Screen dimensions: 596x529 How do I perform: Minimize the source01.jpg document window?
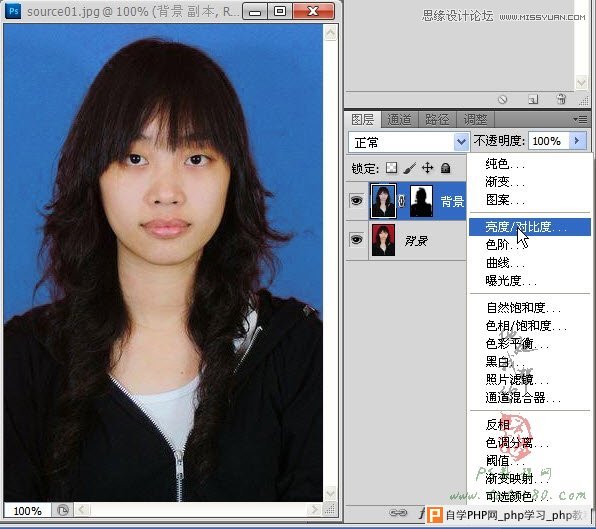(254, 11)
